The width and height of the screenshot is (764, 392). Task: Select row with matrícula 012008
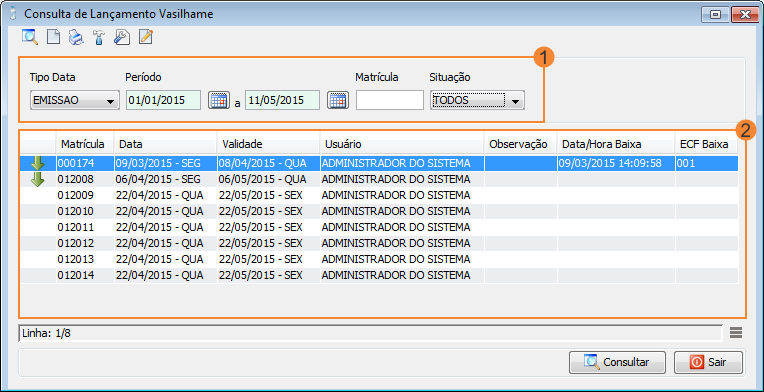coord(379,179)
